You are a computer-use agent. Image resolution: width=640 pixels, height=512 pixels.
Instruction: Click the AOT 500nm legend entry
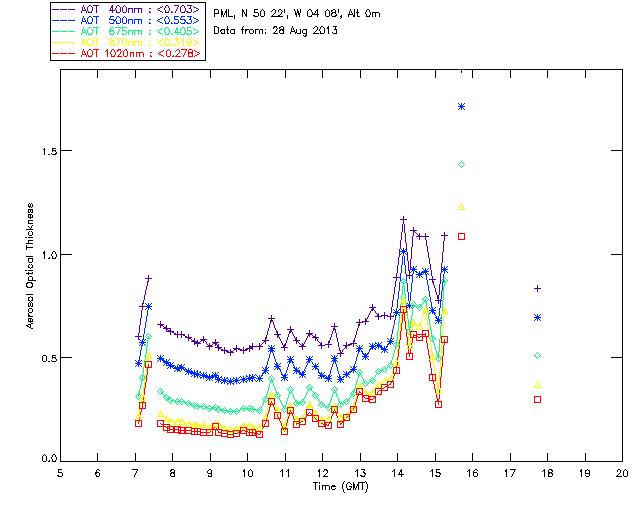pos(127,20)
